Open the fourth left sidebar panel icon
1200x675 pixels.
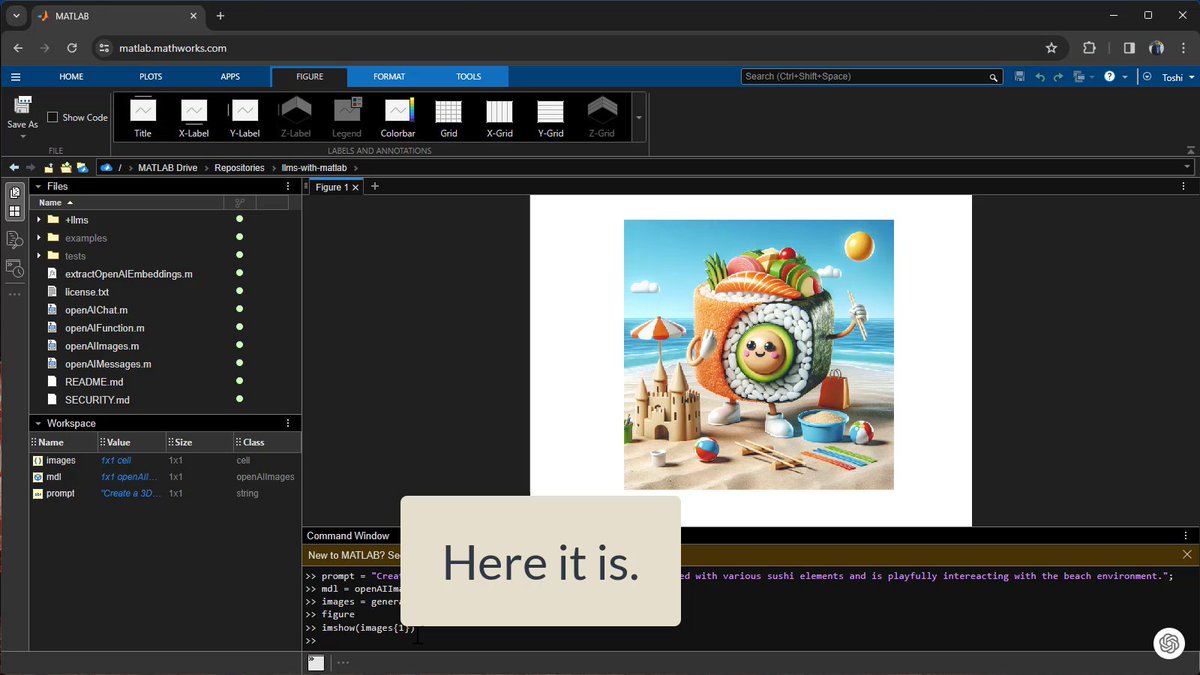15,268
